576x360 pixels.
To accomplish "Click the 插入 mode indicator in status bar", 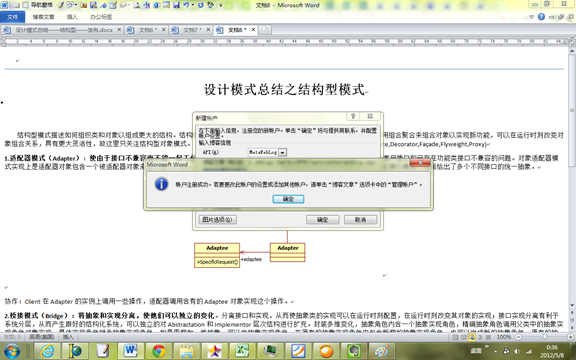I will pos(68,337).
